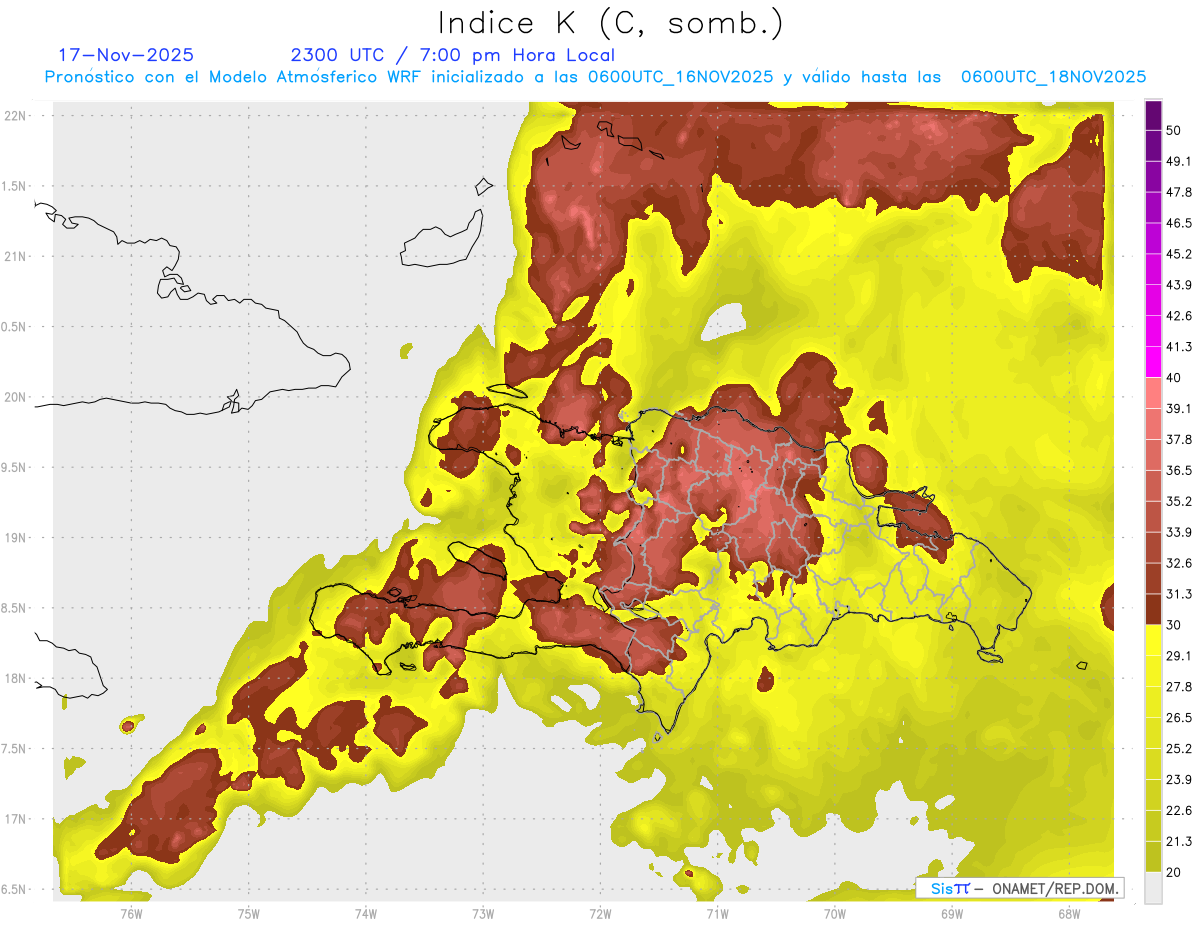
Task: Click the 20N latitude axis label
Action: (x=17, y=397)
